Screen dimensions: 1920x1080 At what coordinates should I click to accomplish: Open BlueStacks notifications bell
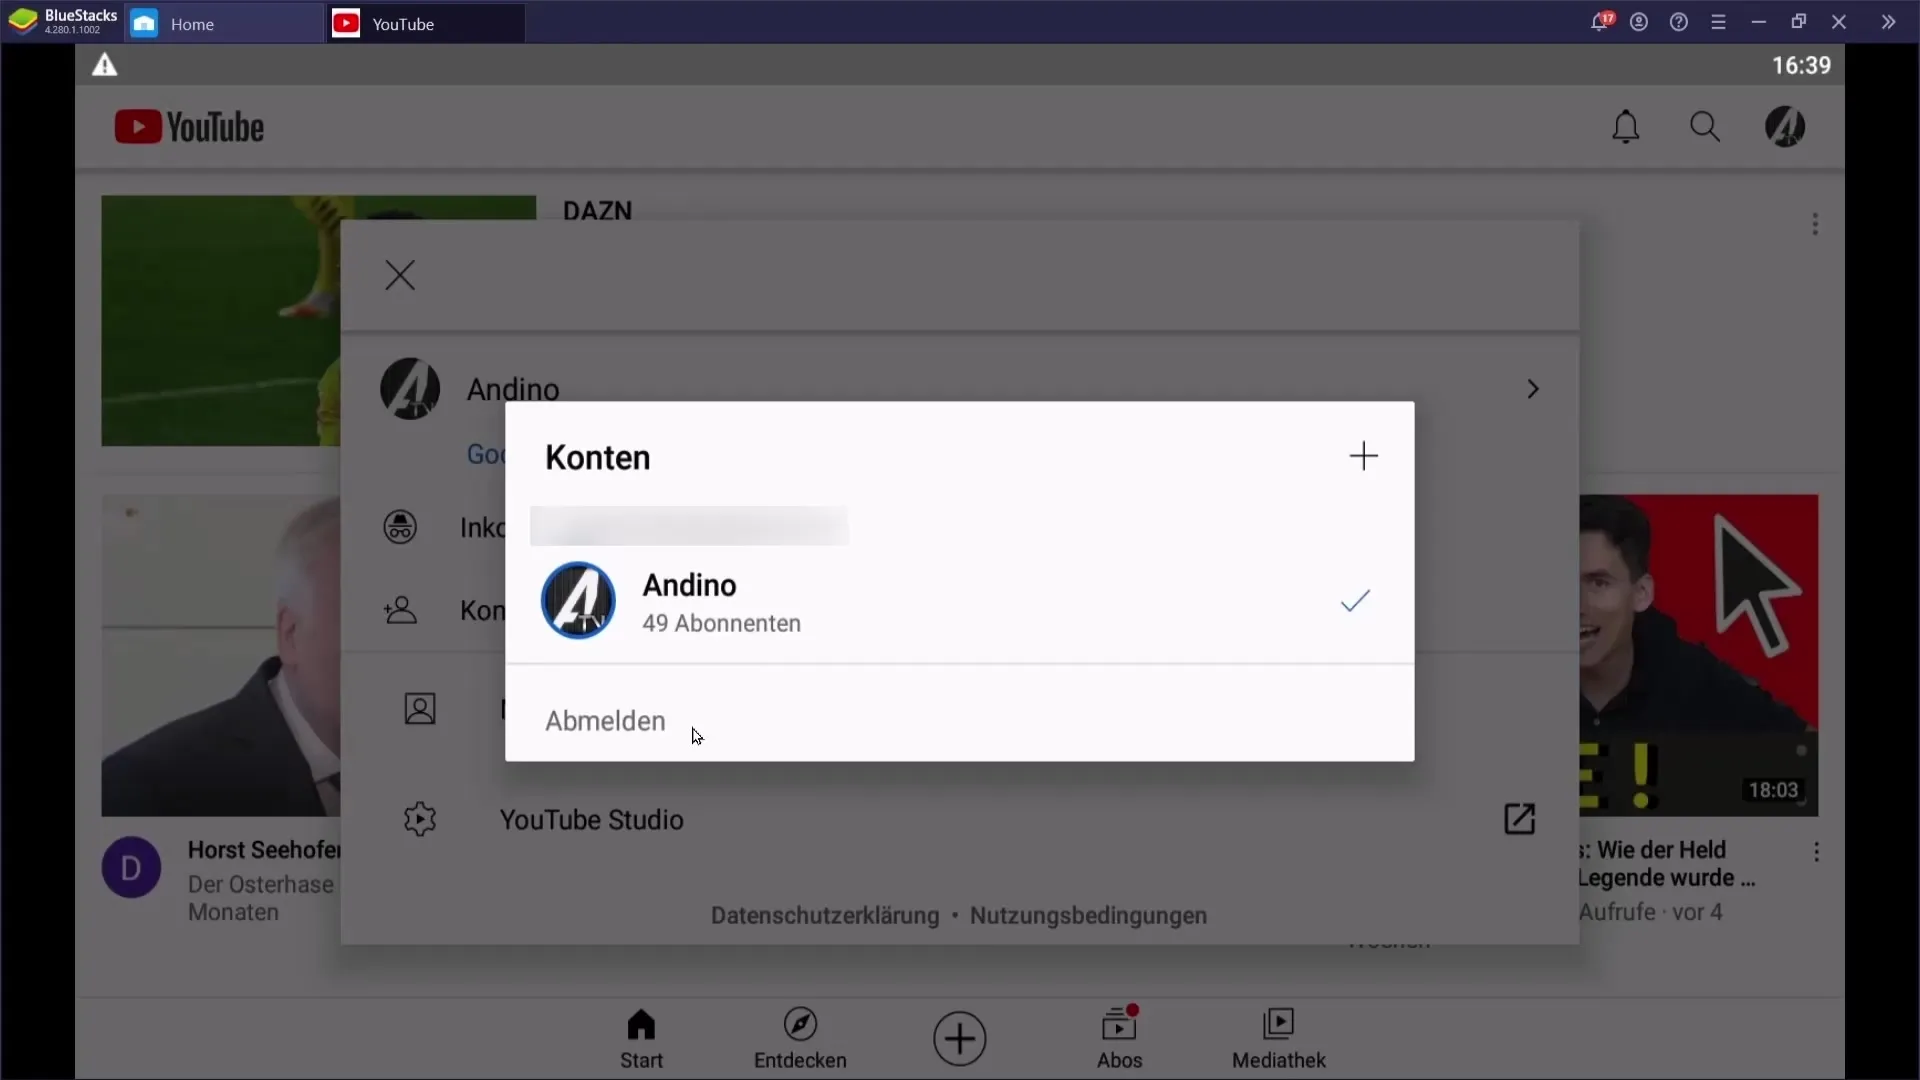(1600, 22)
